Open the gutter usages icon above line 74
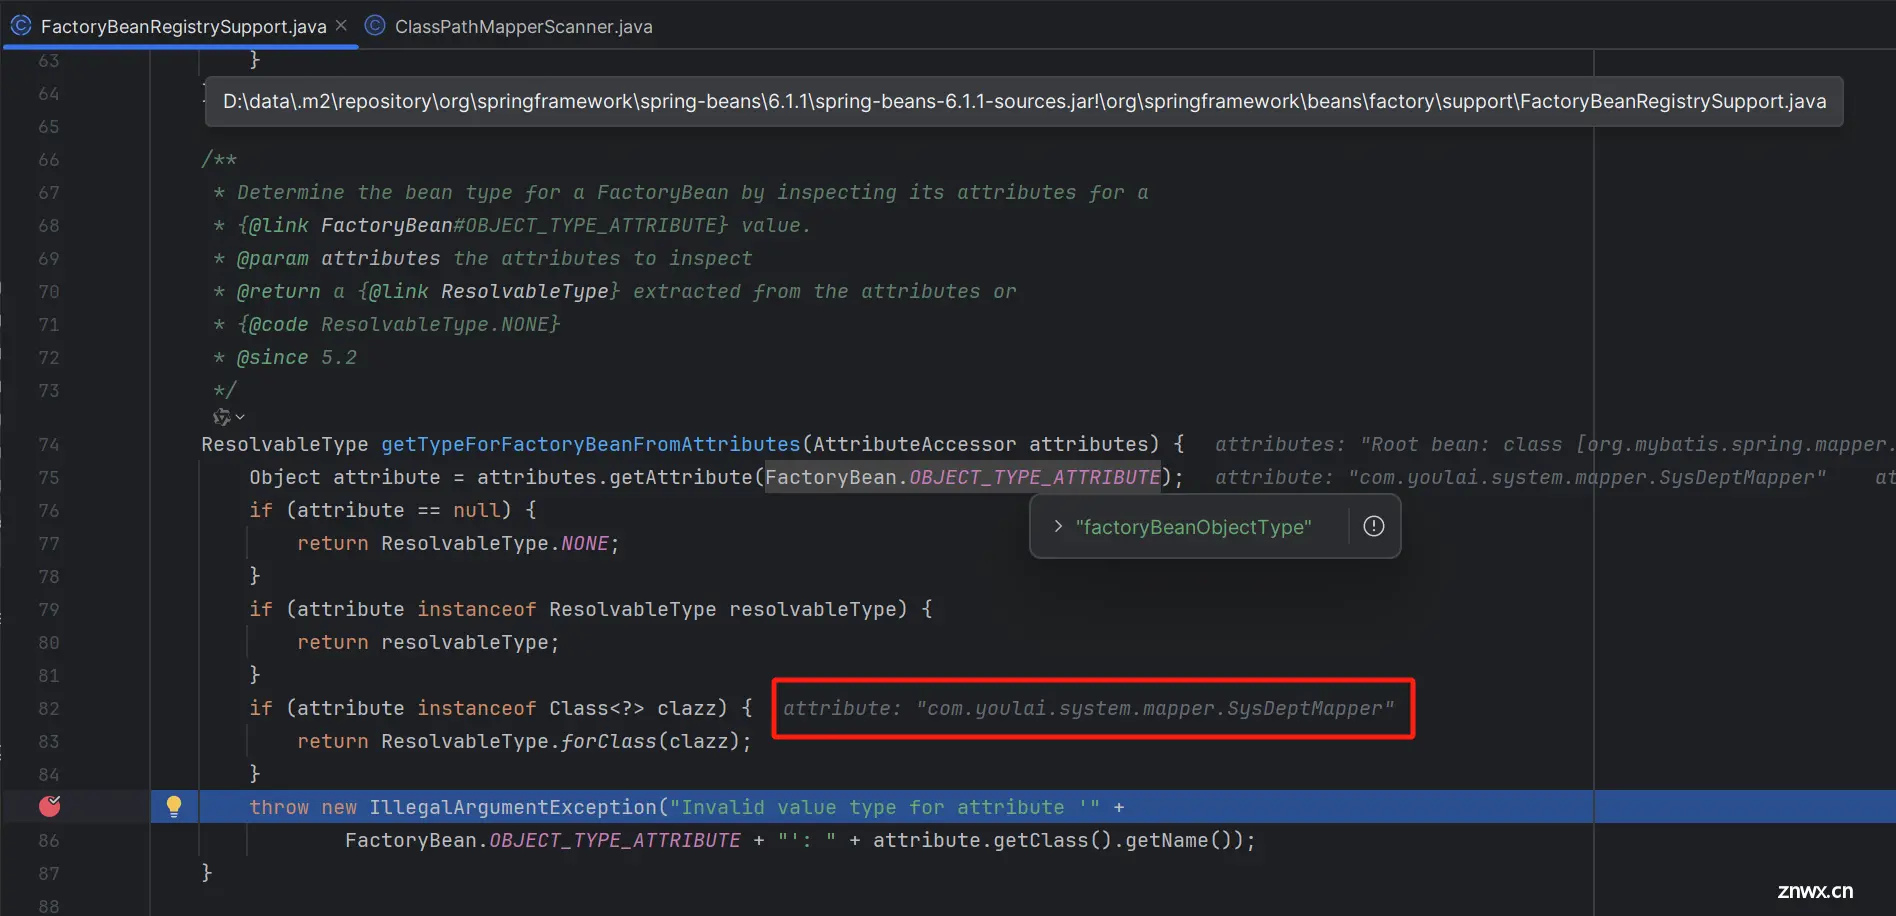Screen dimensions: 1896x916 [222, 417]
